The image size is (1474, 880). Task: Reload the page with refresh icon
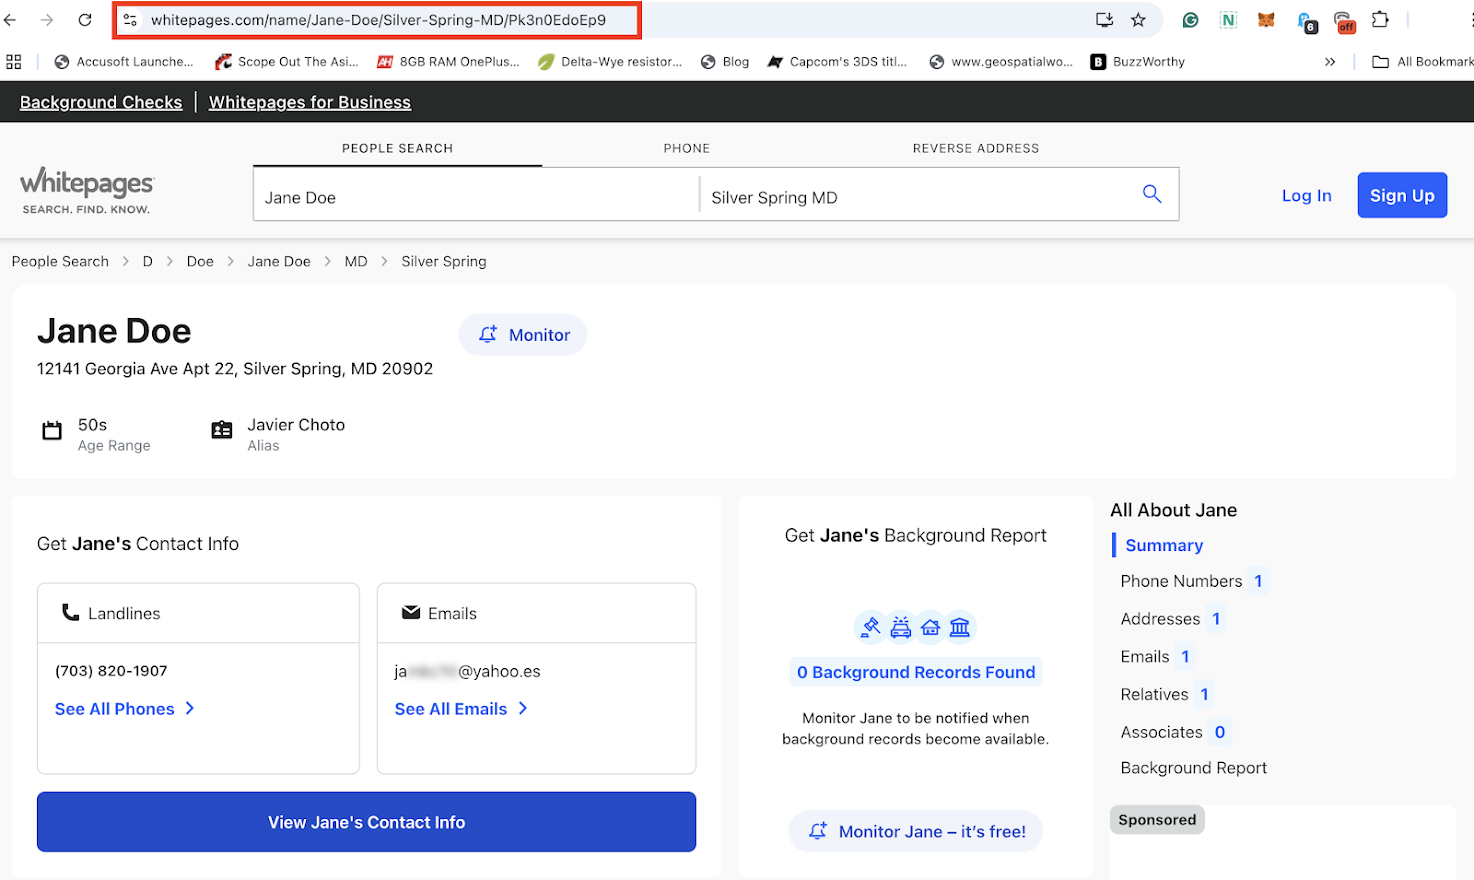pyautogui.click(x=85, y=20)
